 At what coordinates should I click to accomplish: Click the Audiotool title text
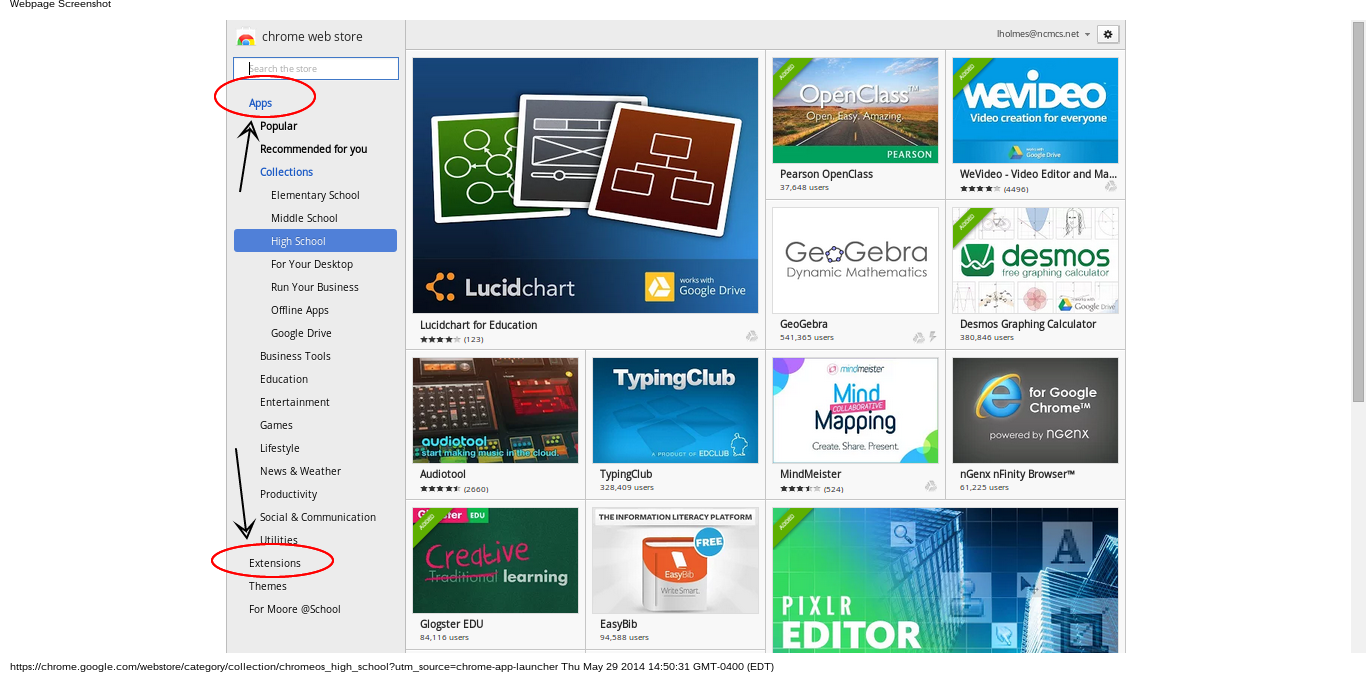coord(443,474)
